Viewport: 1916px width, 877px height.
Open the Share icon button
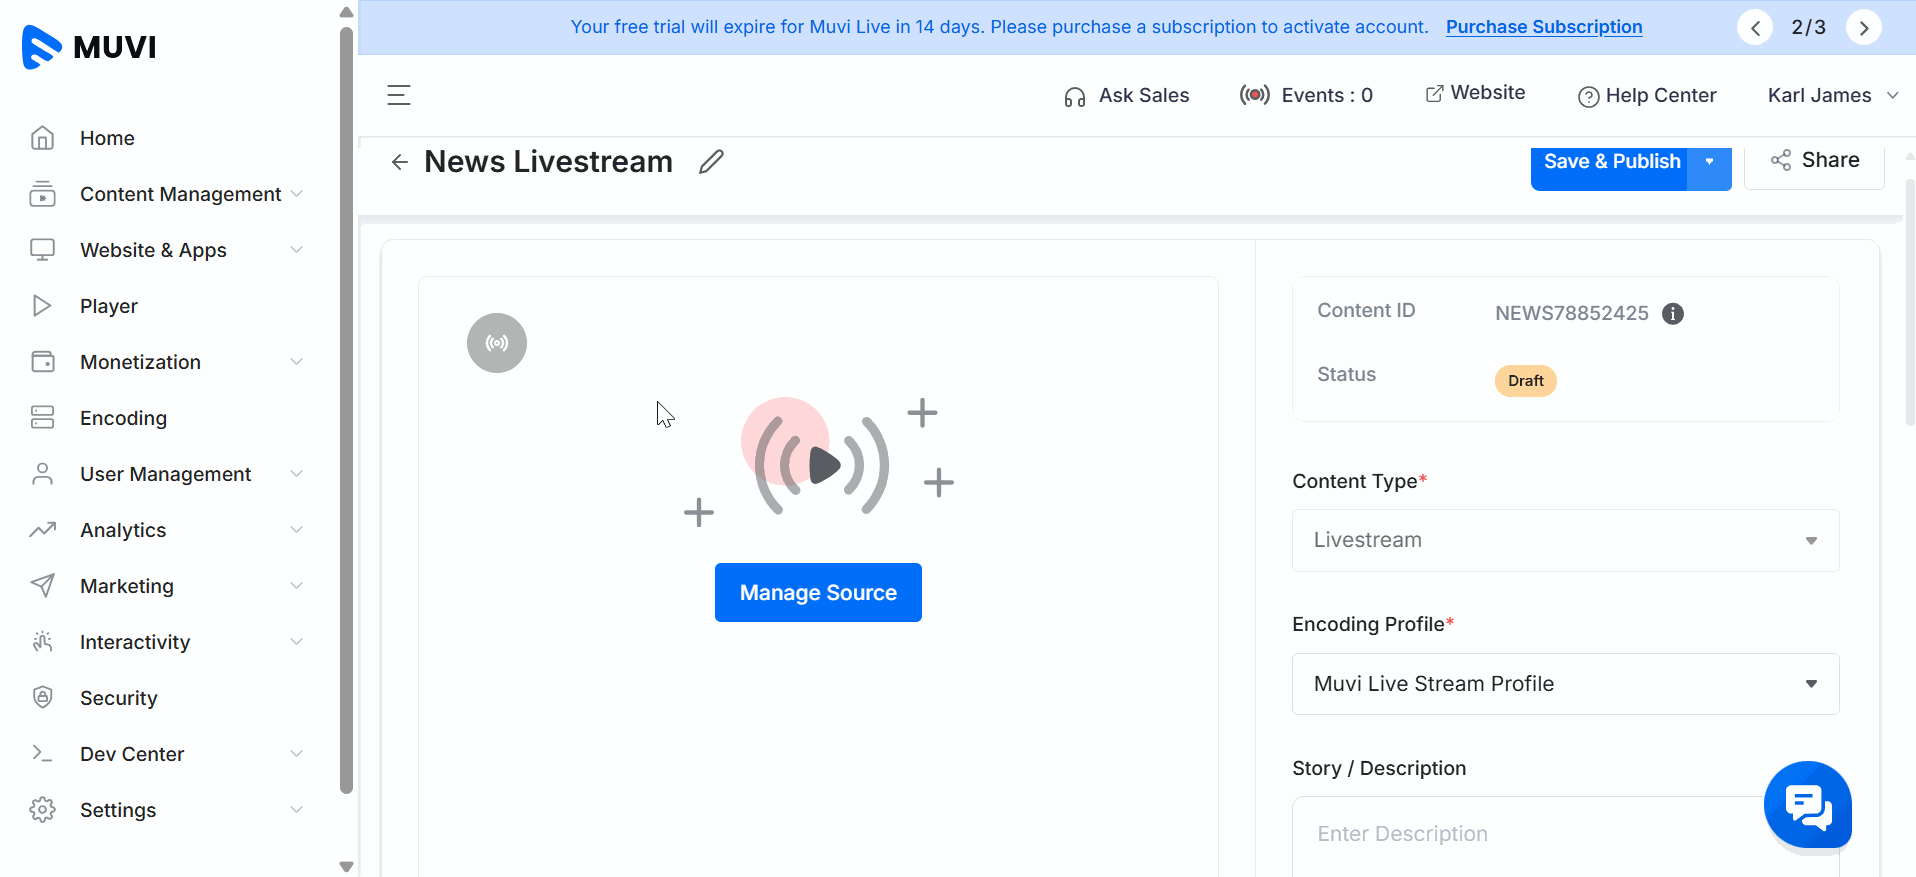tap(1814, 161)
